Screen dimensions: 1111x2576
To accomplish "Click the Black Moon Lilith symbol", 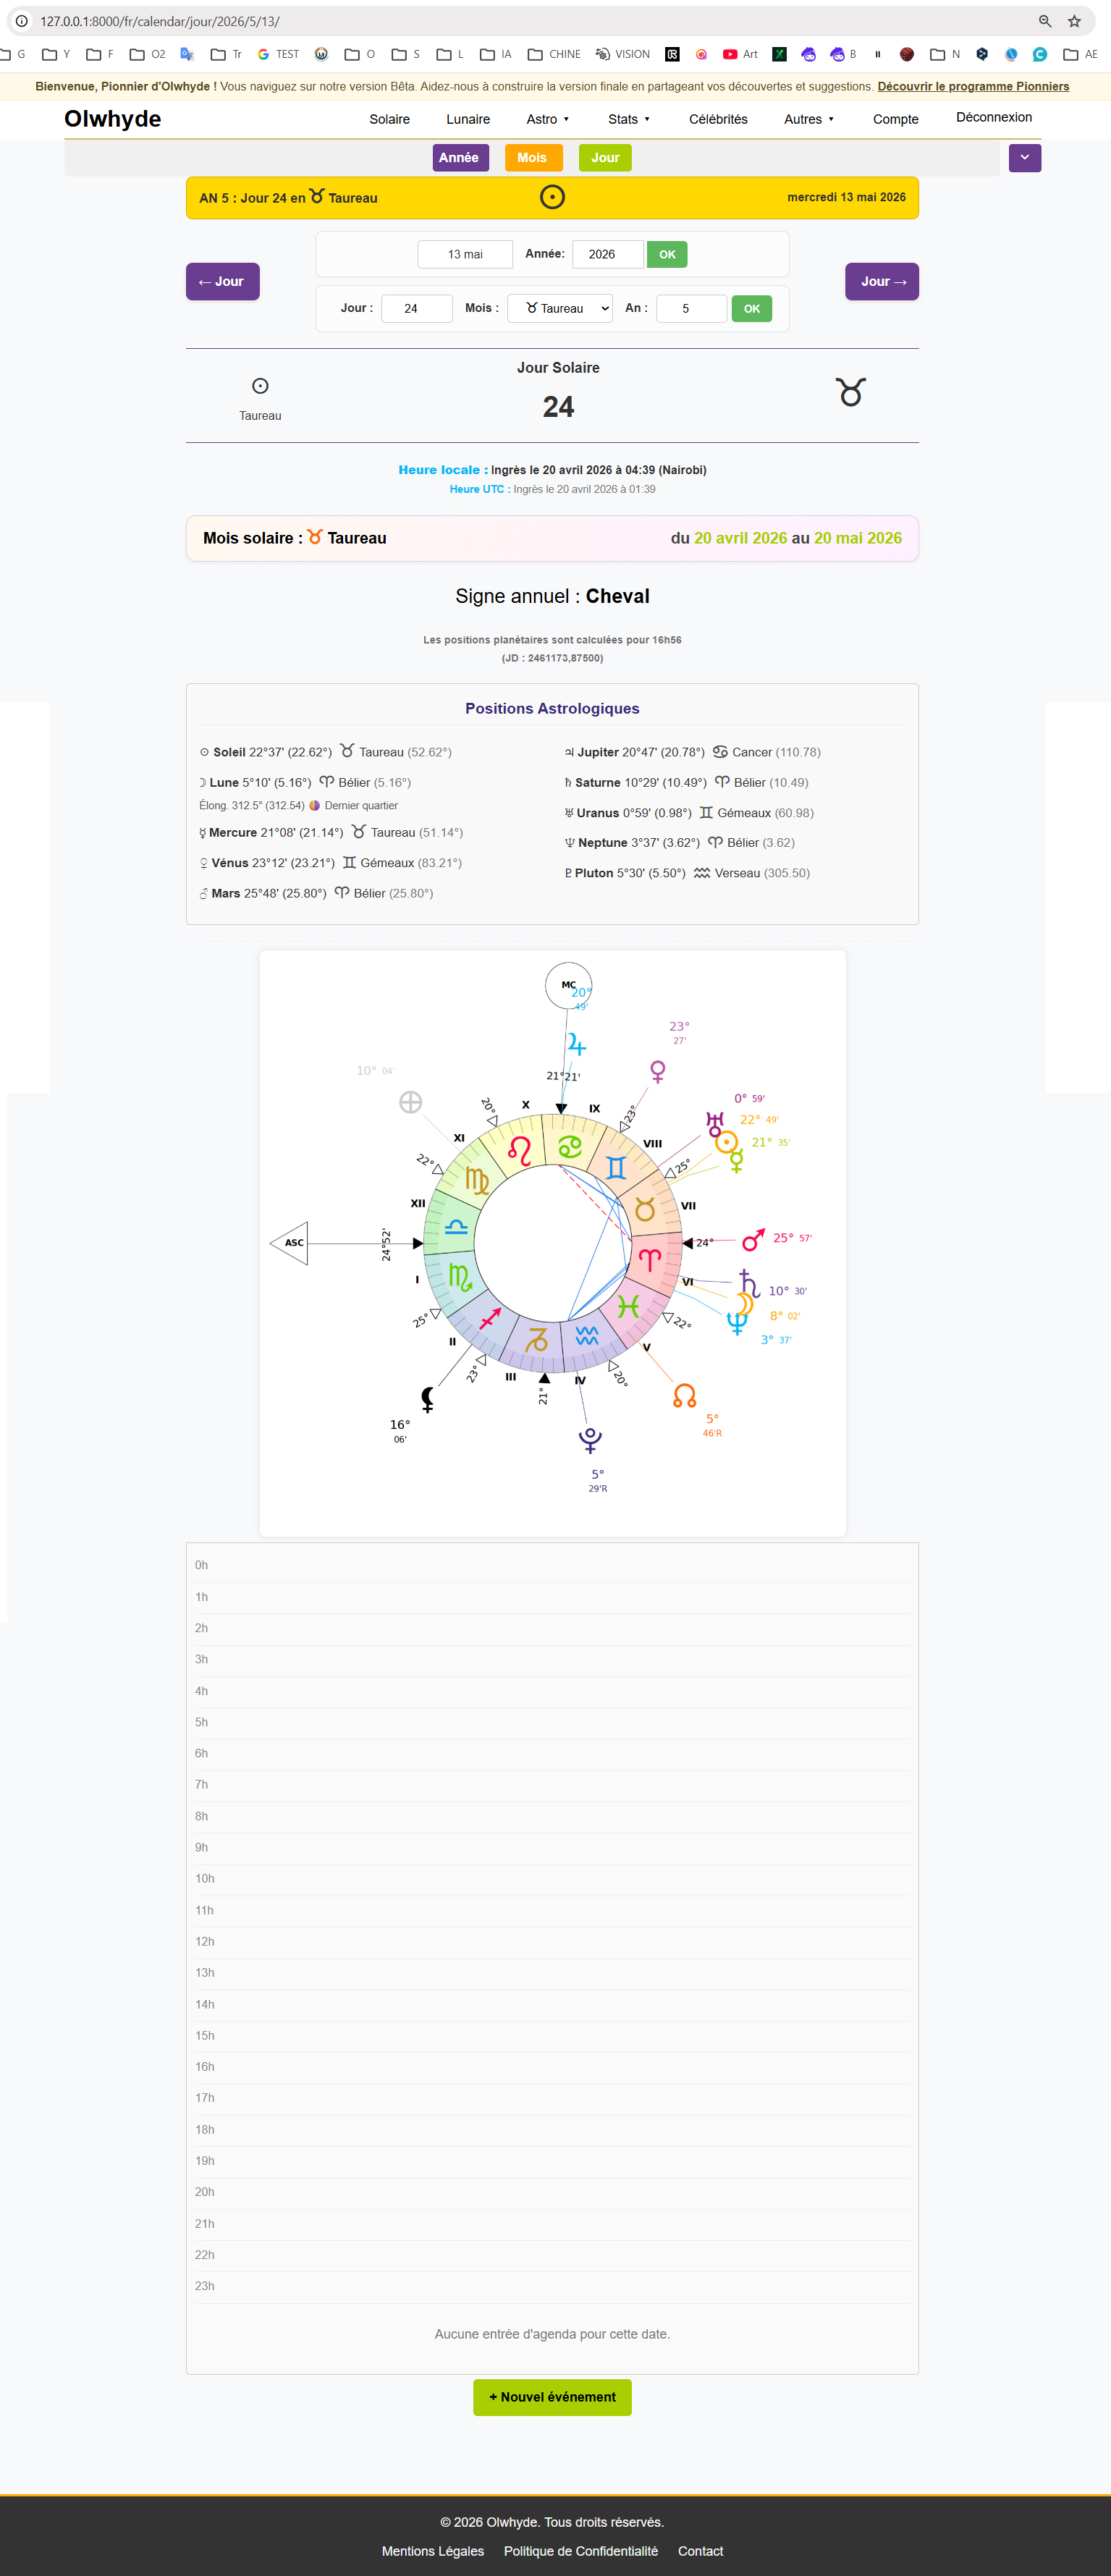I will (x=428, y=1399).
